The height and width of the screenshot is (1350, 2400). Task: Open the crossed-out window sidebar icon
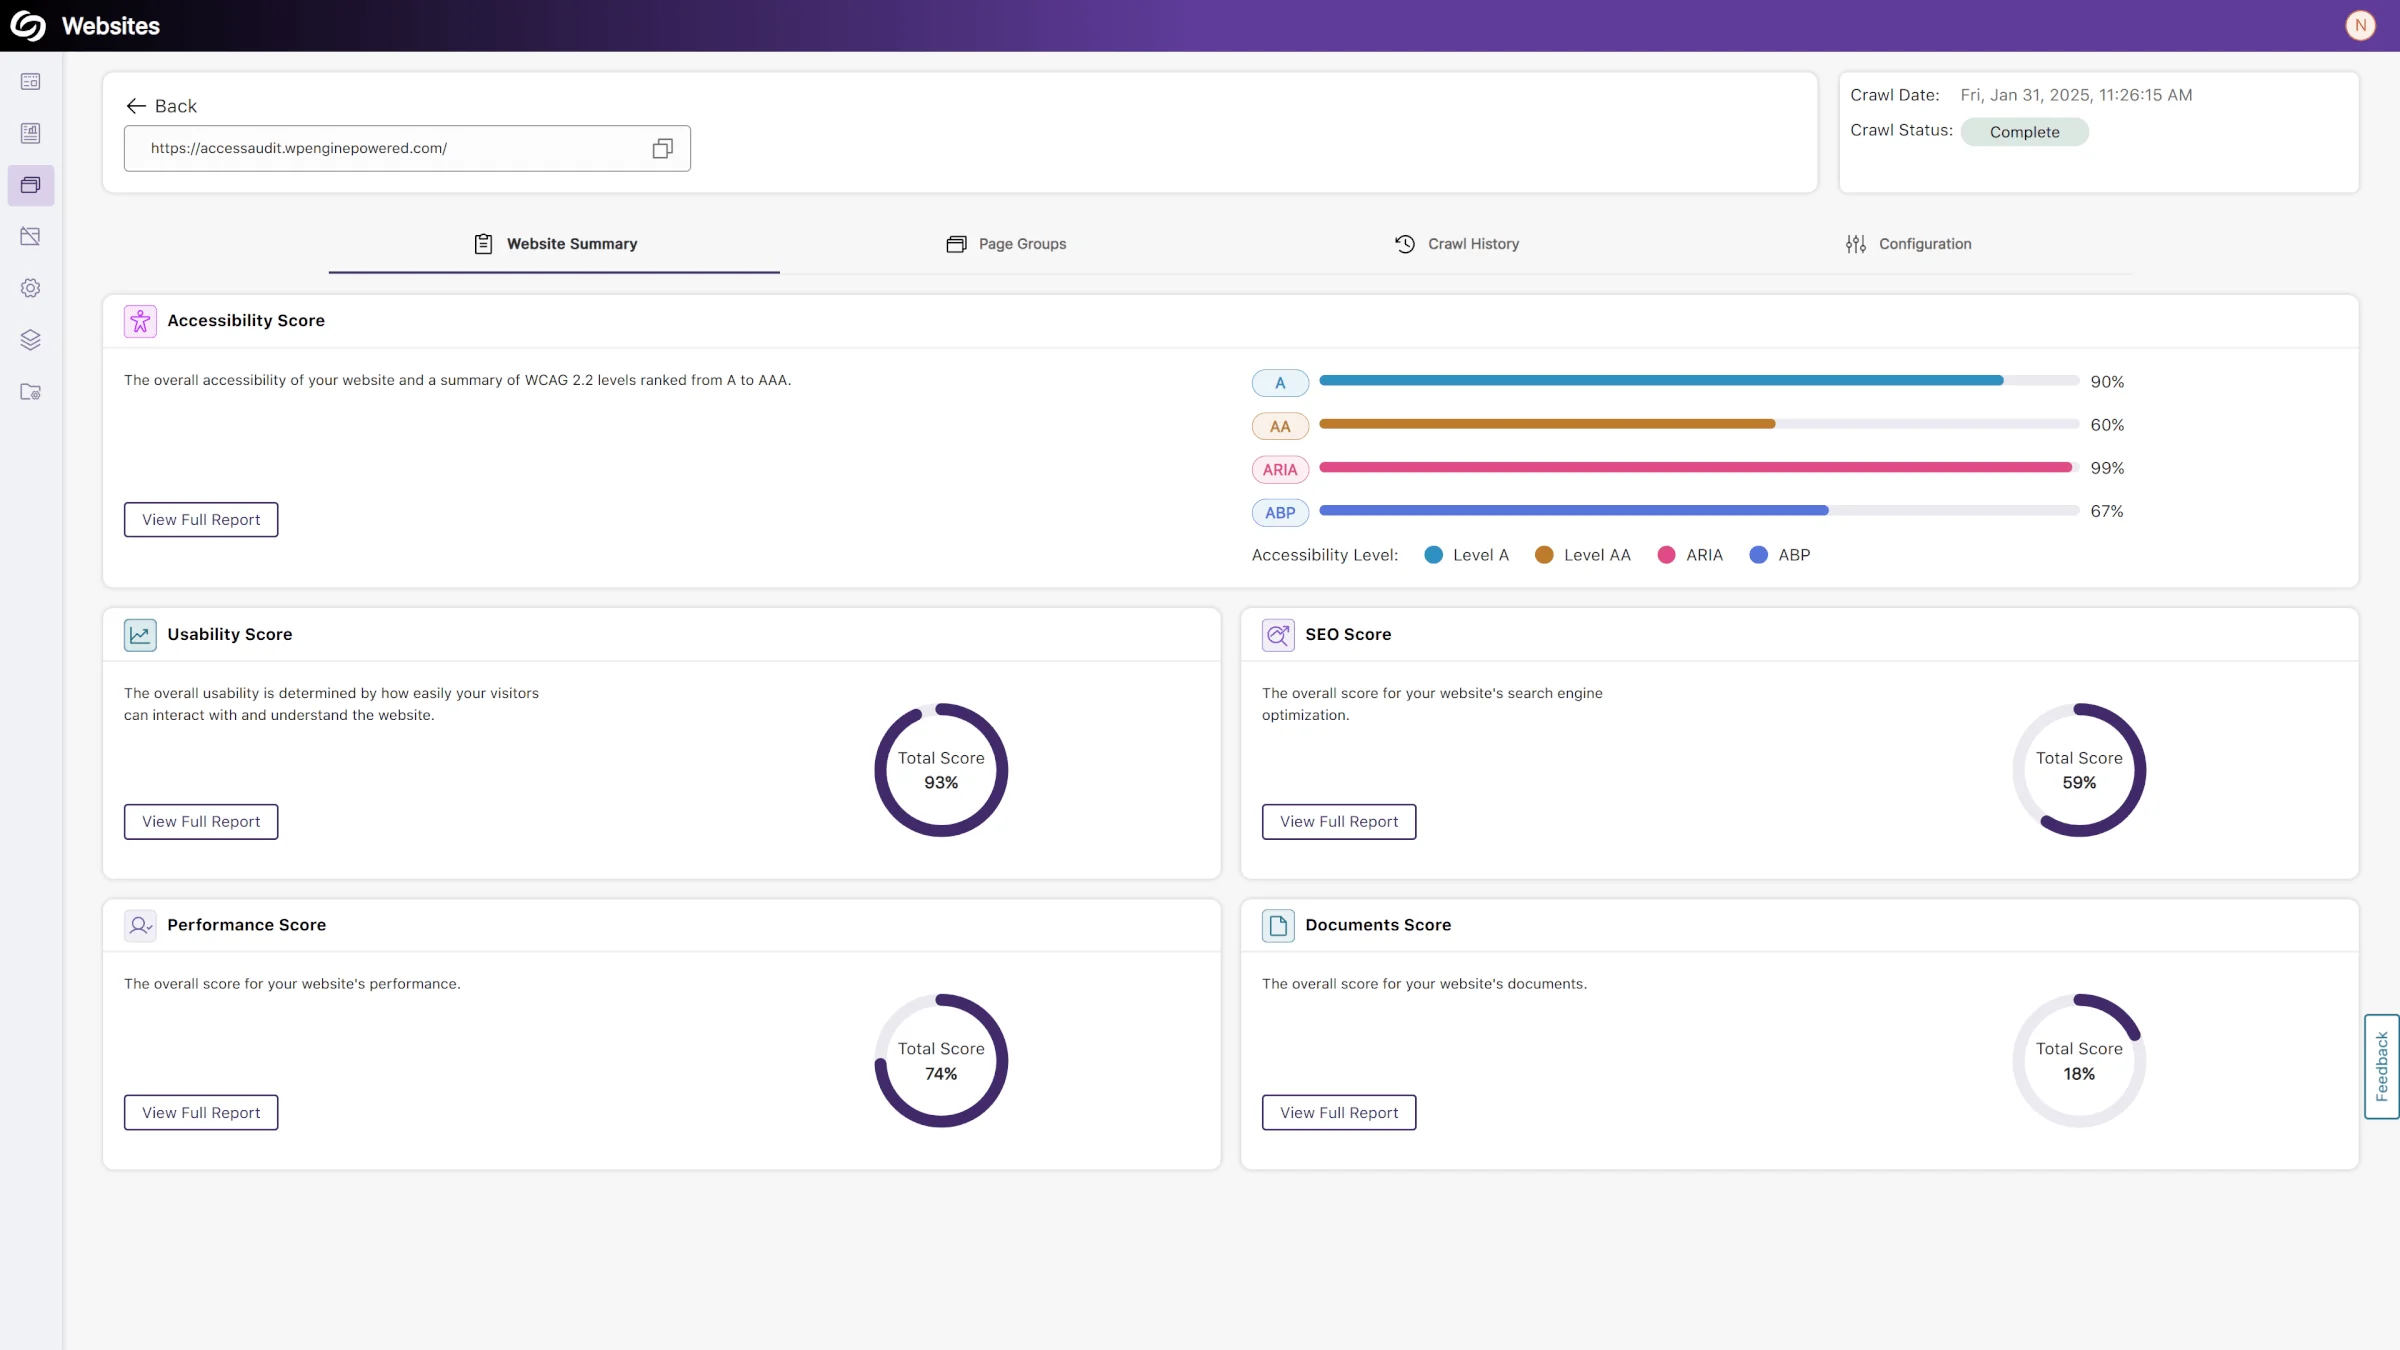coord(31,237)
